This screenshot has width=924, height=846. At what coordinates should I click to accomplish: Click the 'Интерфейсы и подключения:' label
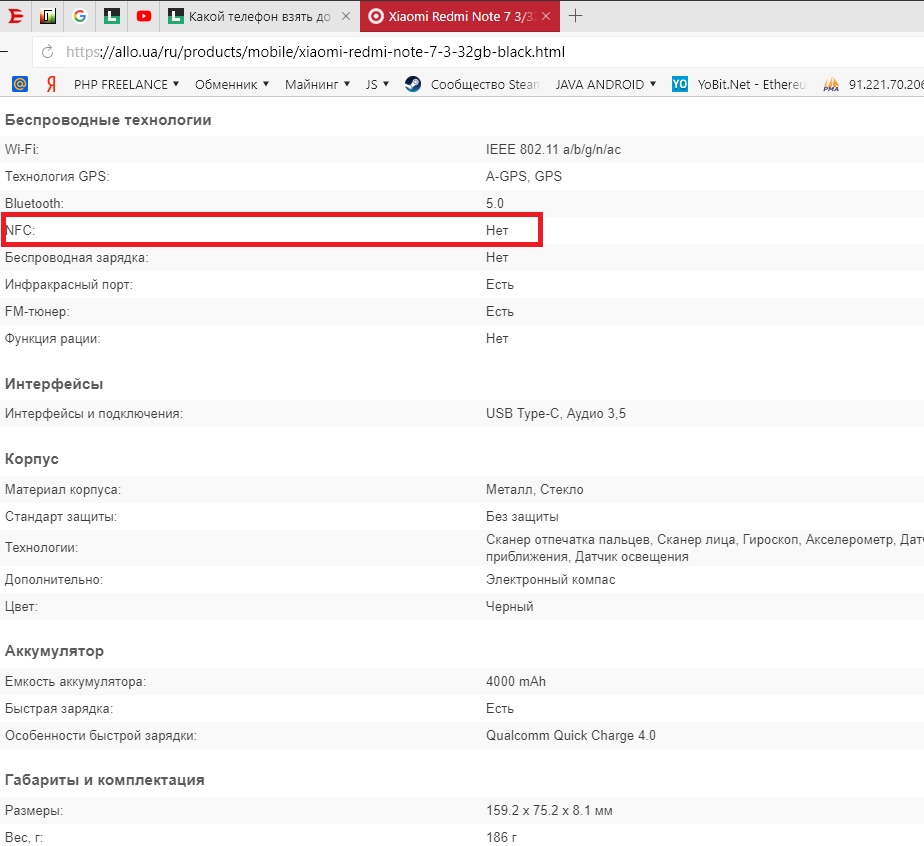[94, 414]
